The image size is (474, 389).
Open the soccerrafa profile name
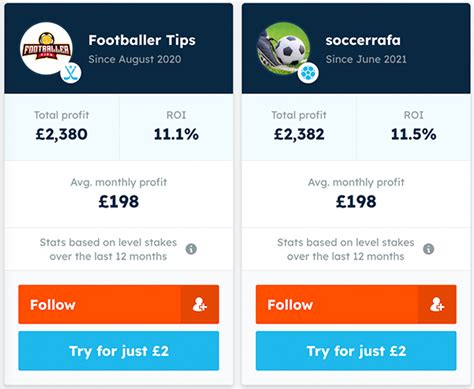[x=363, y=40]
